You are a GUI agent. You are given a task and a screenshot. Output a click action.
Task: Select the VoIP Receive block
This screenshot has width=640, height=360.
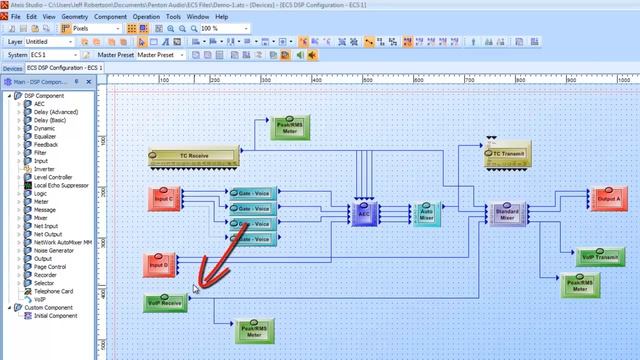(x=165, y=303)
